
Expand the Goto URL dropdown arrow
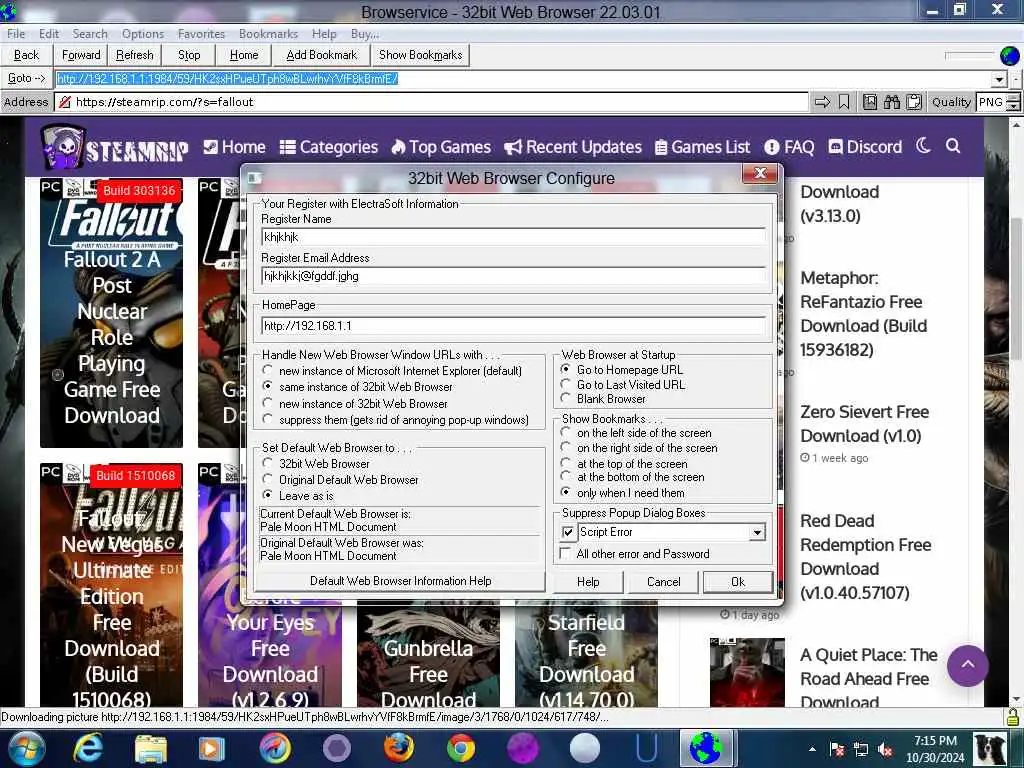pos(999,79)
